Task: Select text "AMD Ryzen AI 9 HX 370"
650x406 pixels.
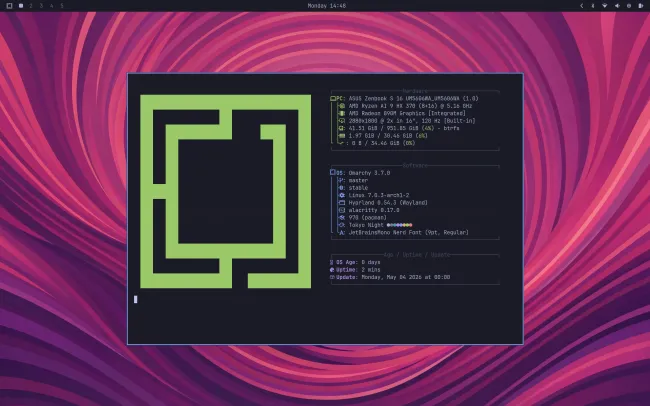Action: click(382, 106)
